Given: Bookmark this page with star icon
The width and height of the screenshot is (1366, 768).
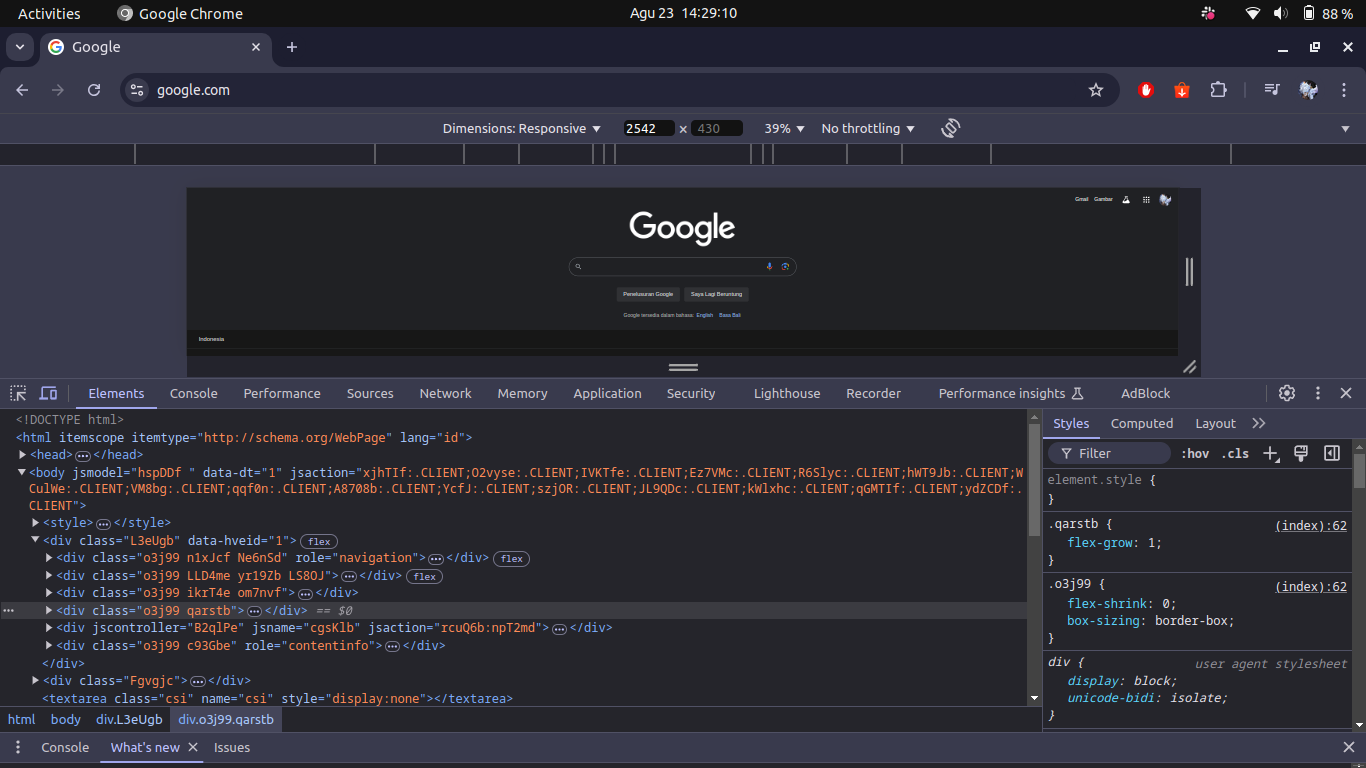Looking at the screenshot, I should 1096,90.
